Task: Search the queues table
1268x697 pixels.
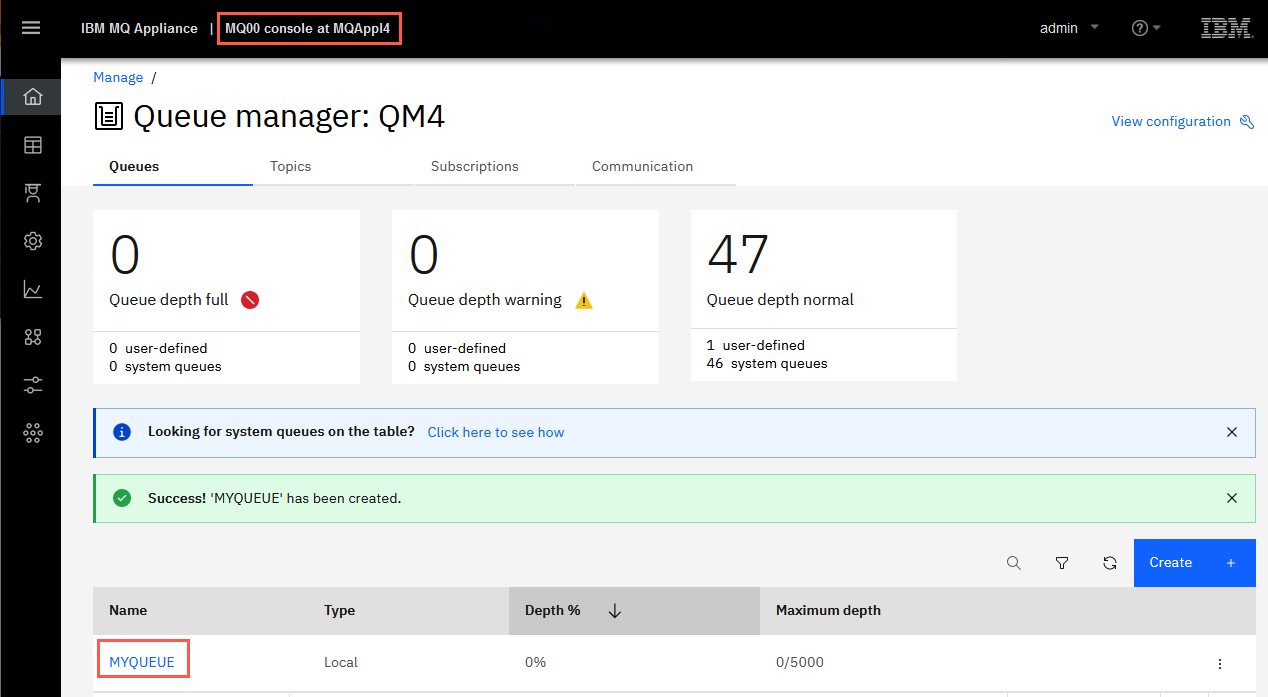Action: pyautogui.click(x=1014, y=563)
